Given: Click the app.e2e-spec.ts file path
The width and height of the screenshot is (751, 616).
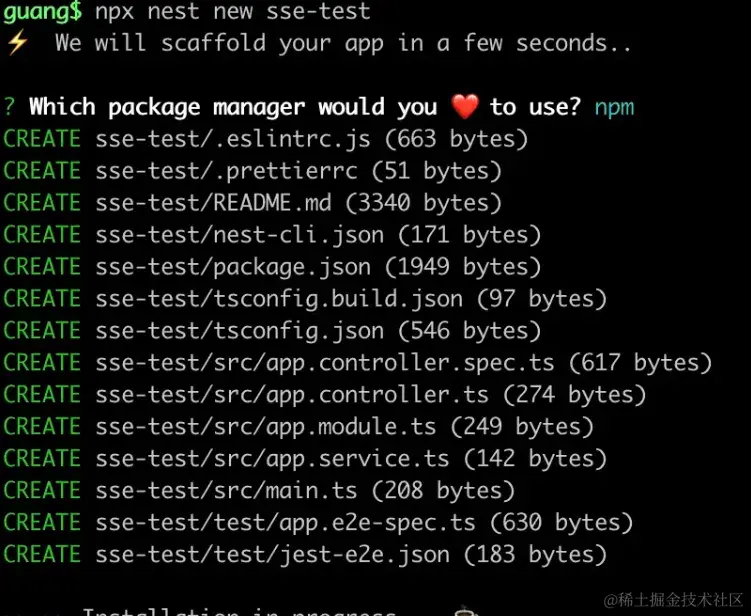Looking at the screenshot, I should (285, 523).
